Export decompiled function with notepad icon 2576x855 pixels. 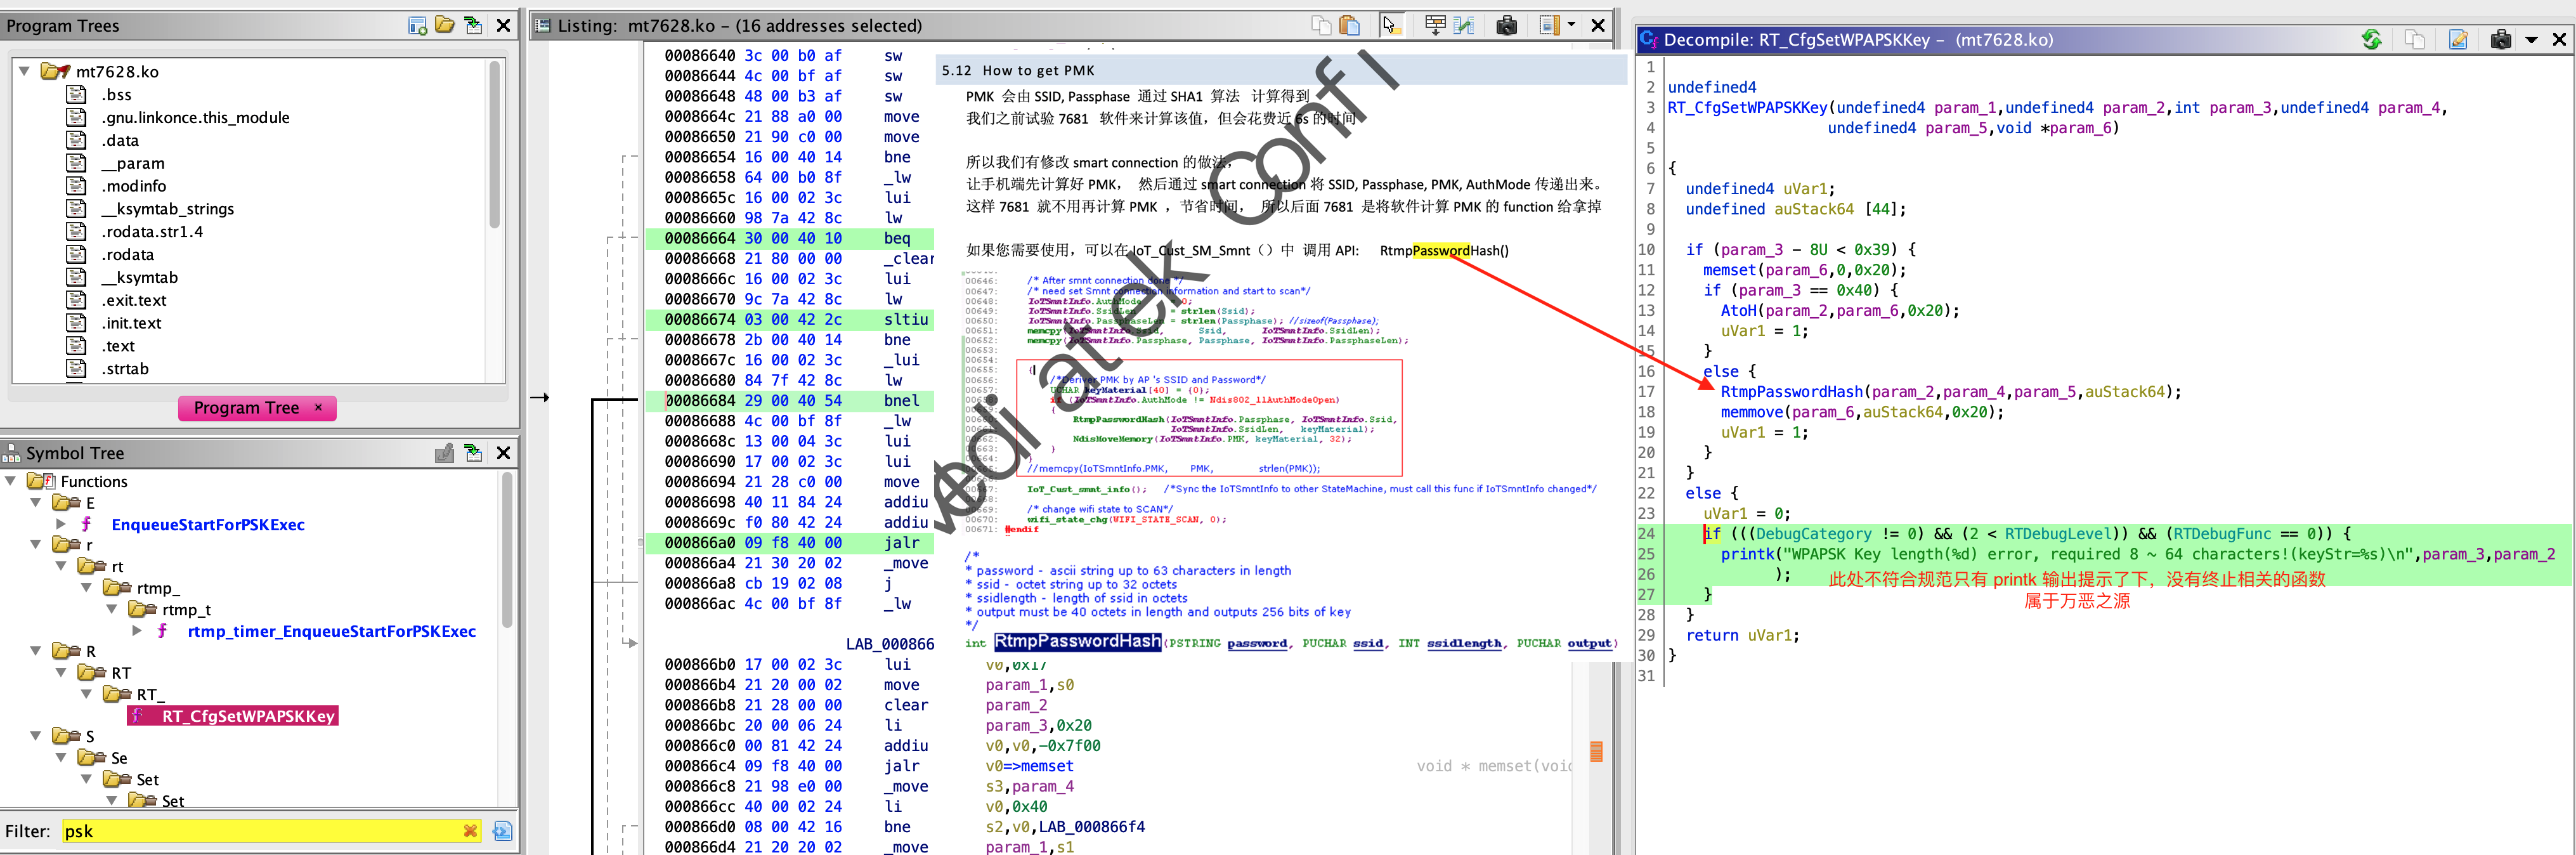click(2458, 39)
